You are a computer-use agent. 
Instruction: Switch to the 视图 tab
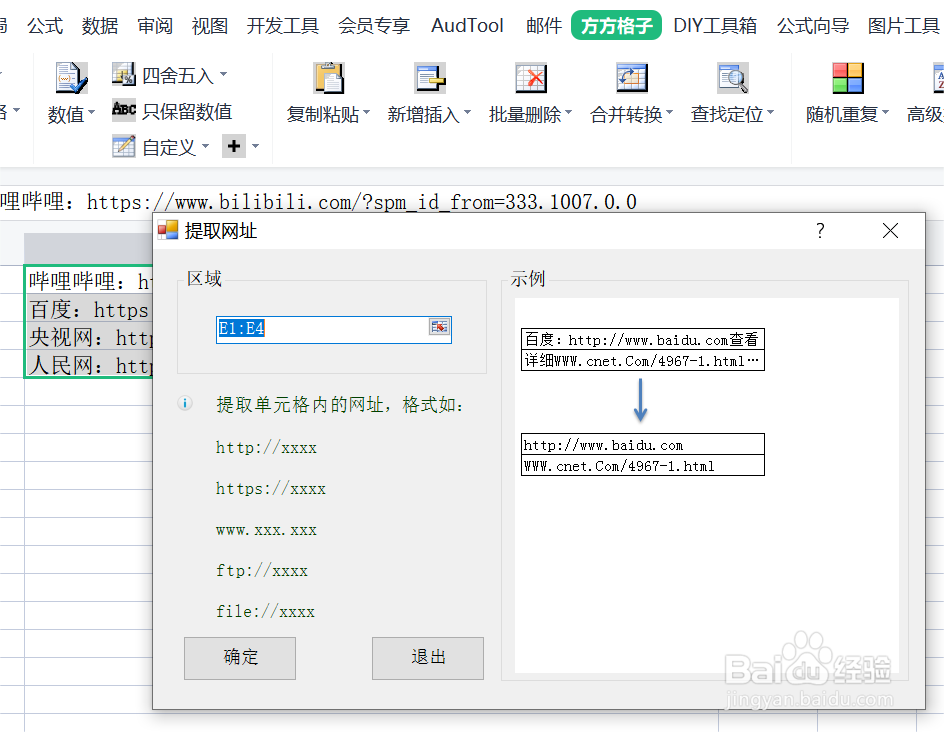pos(210,26)
